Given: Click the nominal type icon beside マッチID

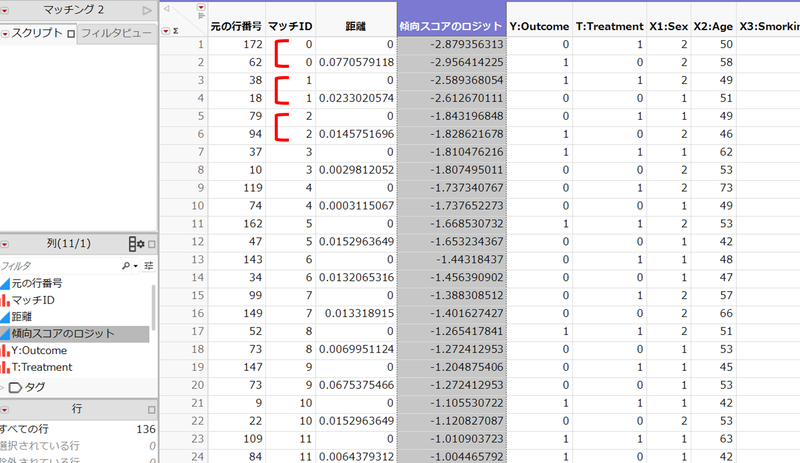Looking at the screenshot, I should (5, 300).
